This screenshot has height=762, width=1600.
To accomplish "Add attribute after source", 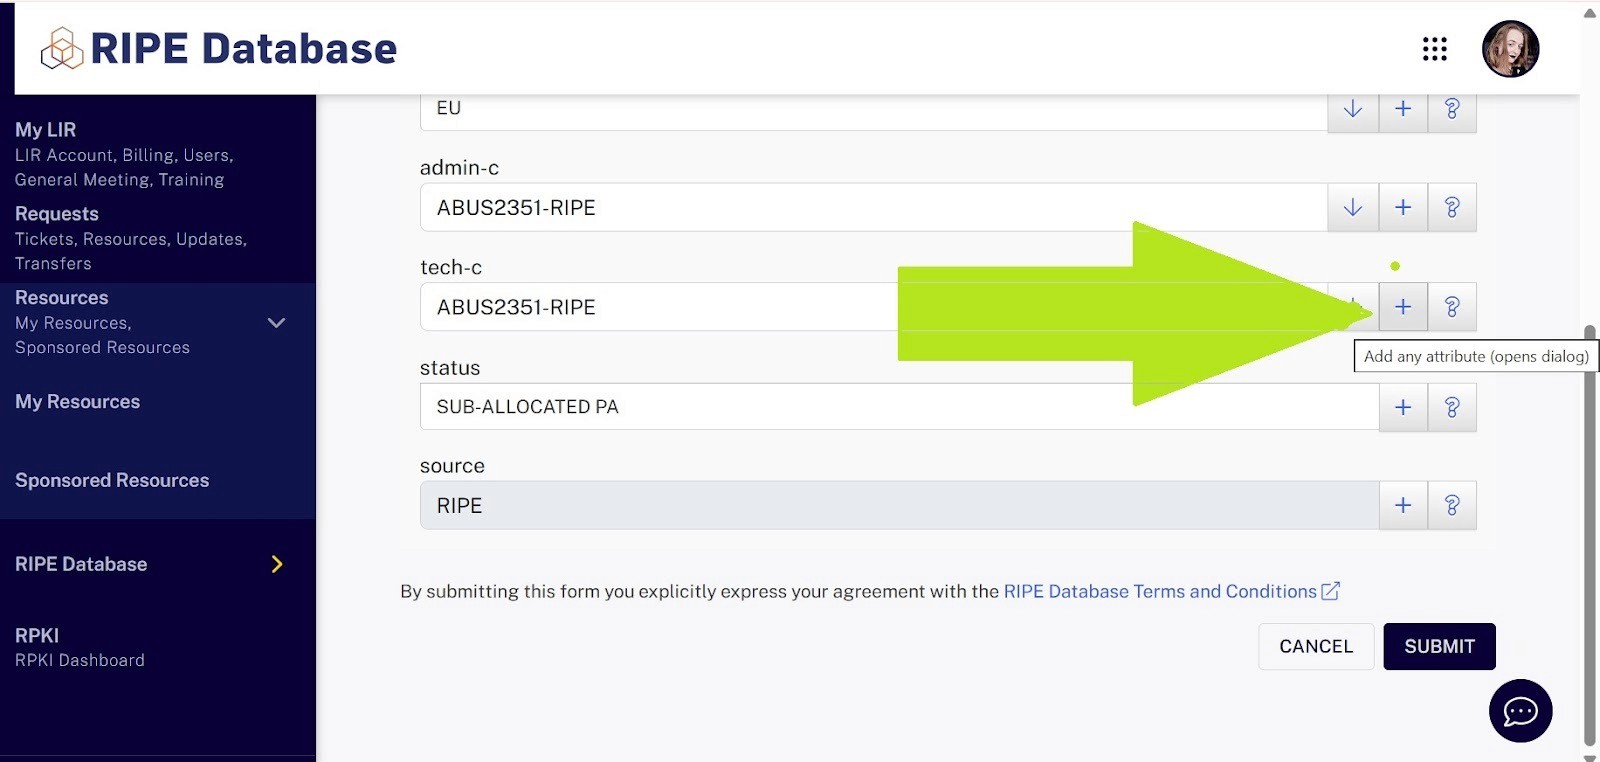I will [x=1403, y=505].
